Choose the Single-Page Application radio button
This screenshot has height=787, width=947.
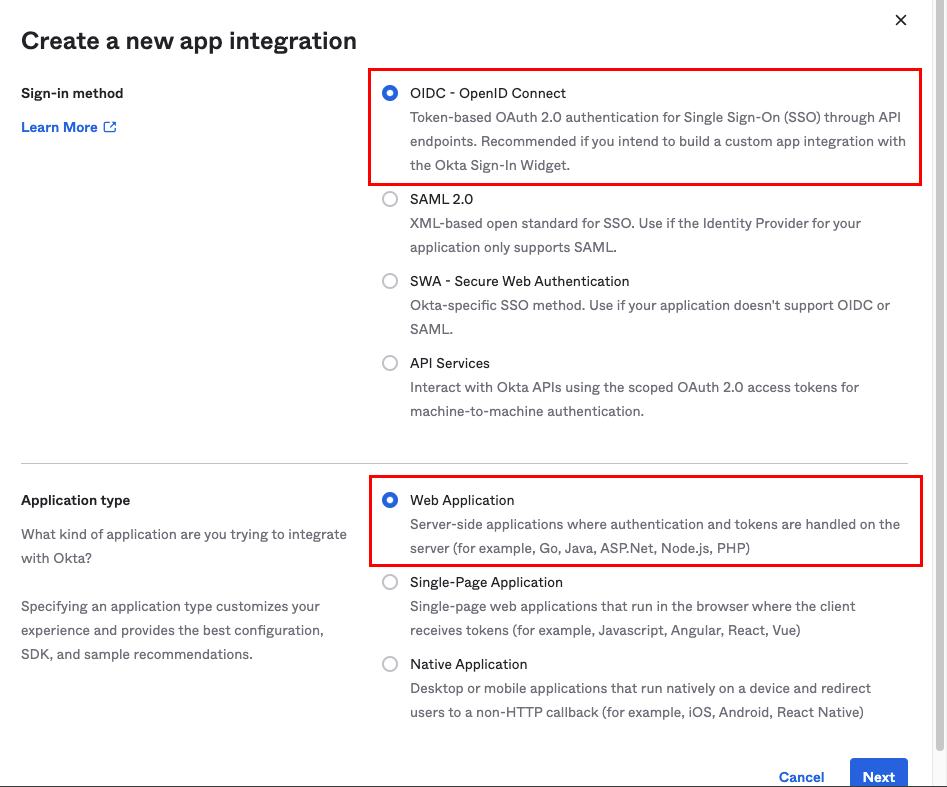pyautogui.click(x=390, y=582)
